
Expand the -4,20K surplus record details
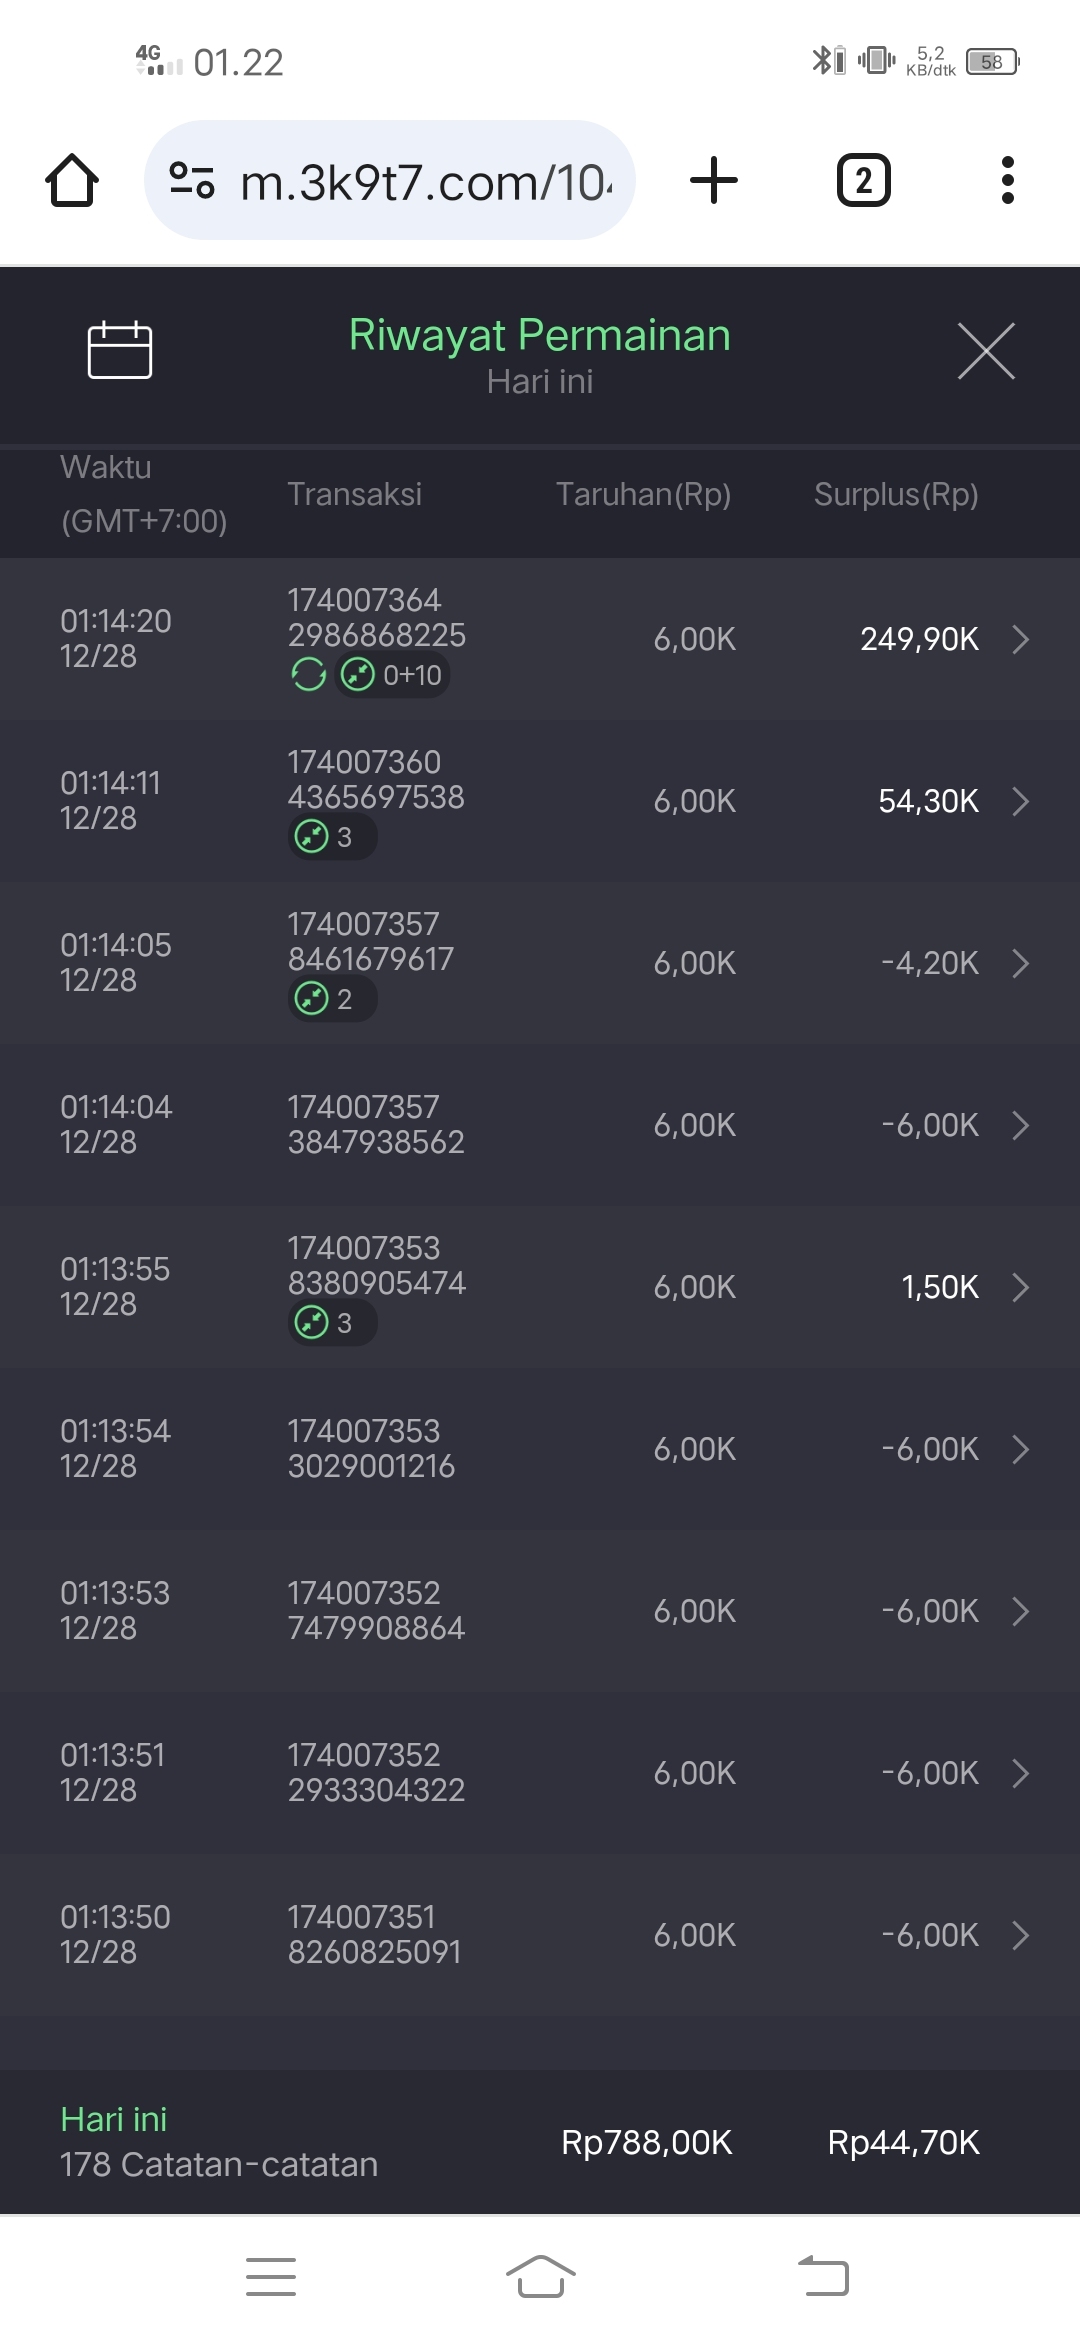coord(1020,963)
